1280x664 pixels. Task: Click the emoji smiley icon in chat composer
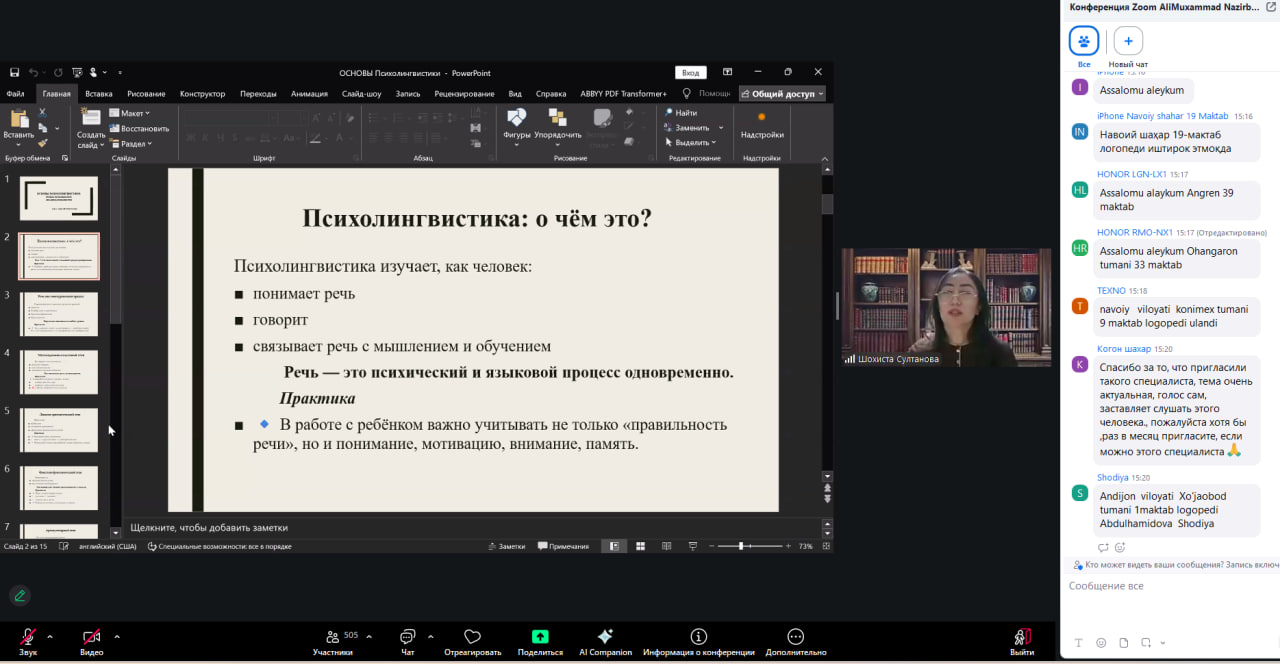(x=1101, y=642)
